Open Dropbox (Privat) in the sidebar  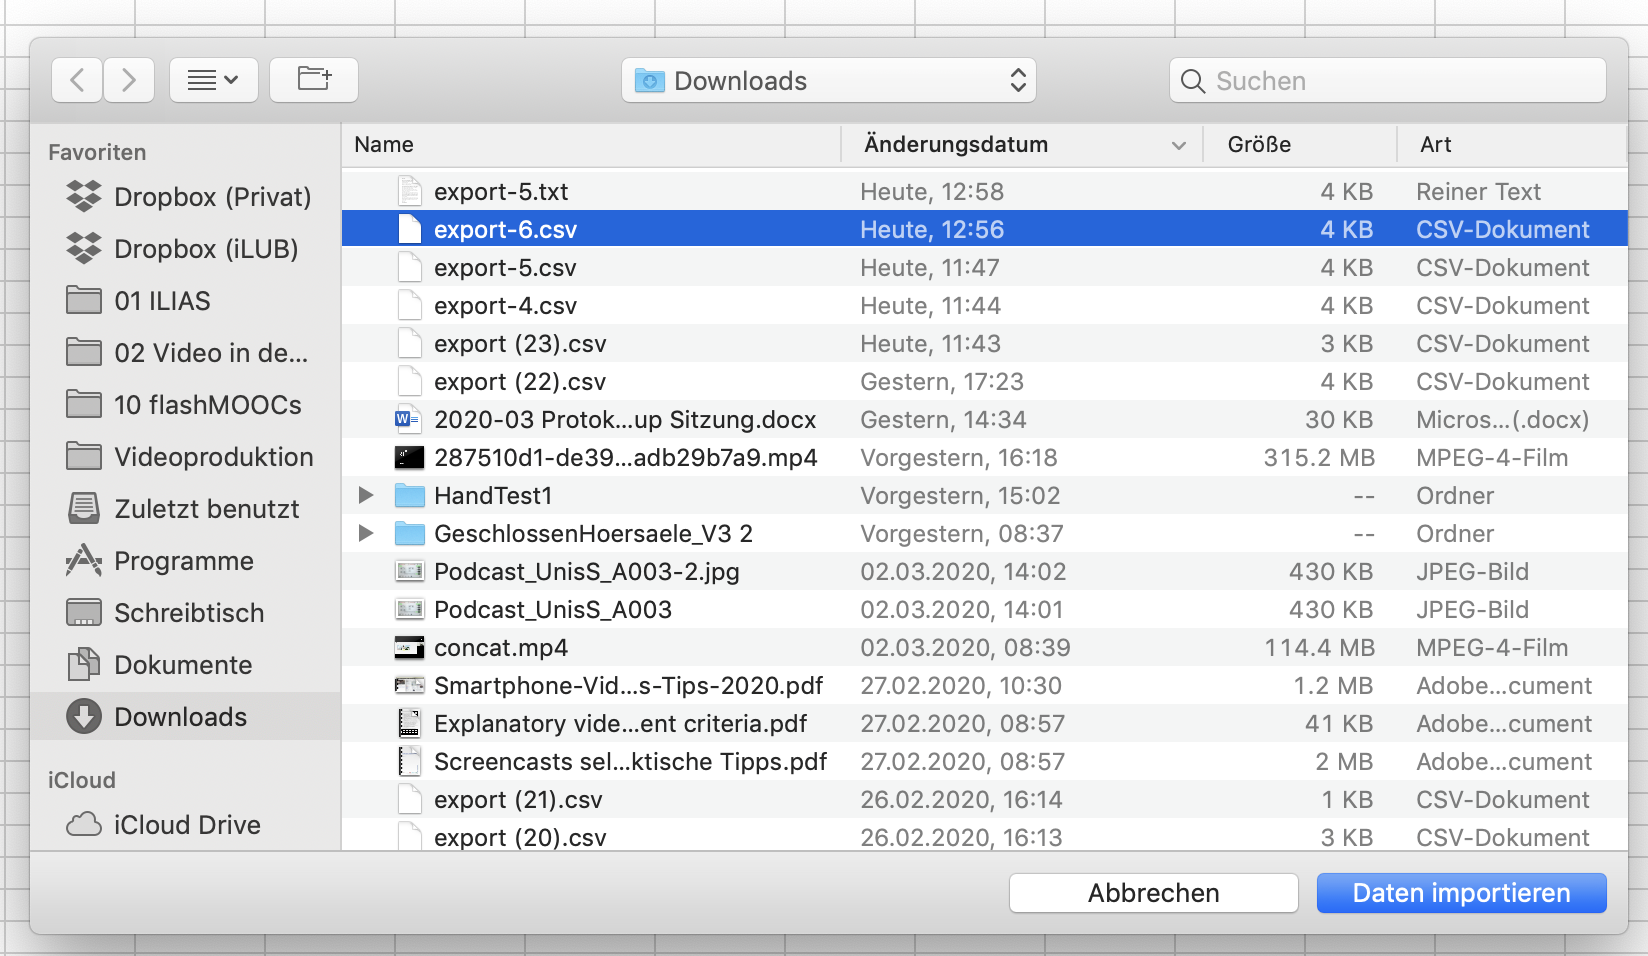click(186, 197)
